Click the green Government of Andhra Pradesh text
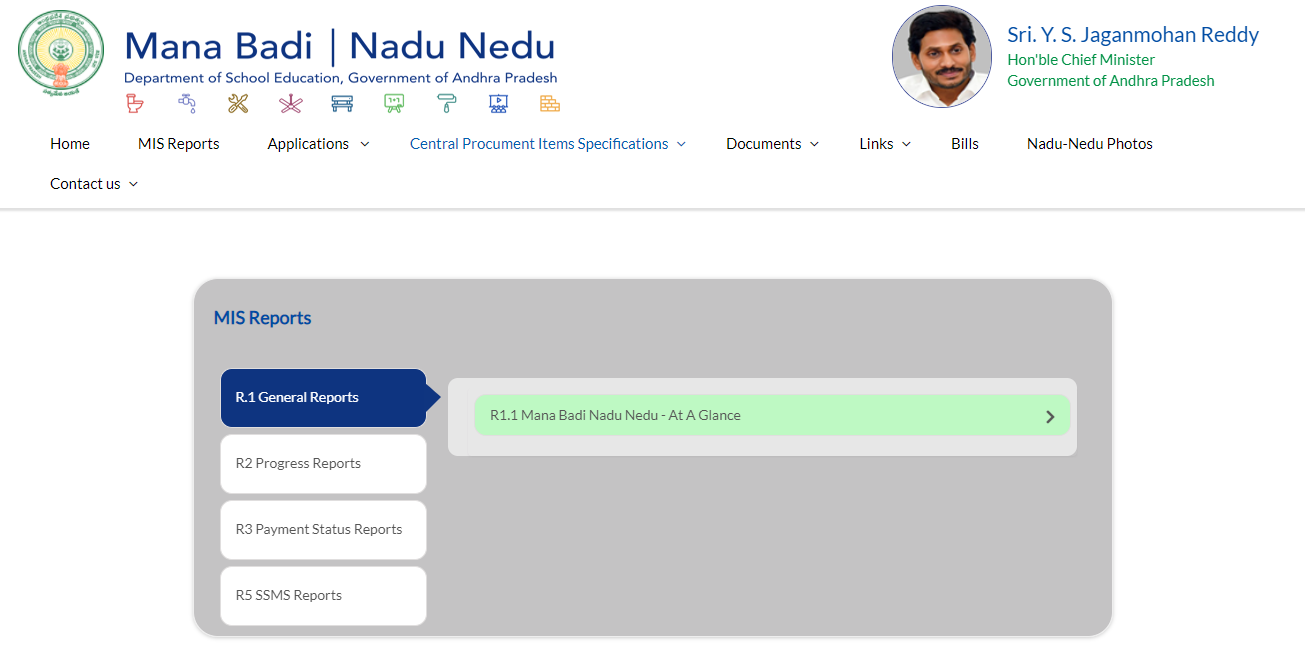1305x646 pixels. coord(1111,81)
